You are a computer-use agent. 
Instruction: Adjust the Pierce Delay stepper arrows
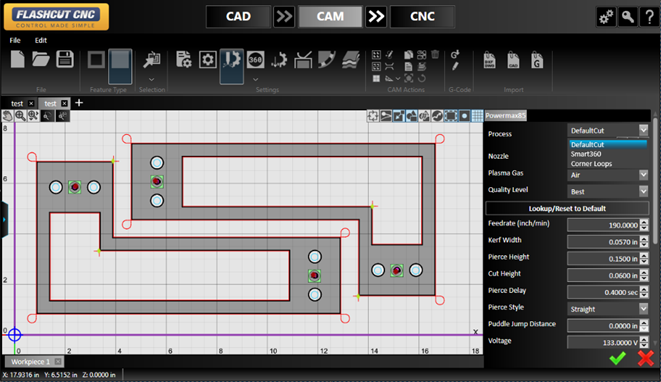(644, 292)
